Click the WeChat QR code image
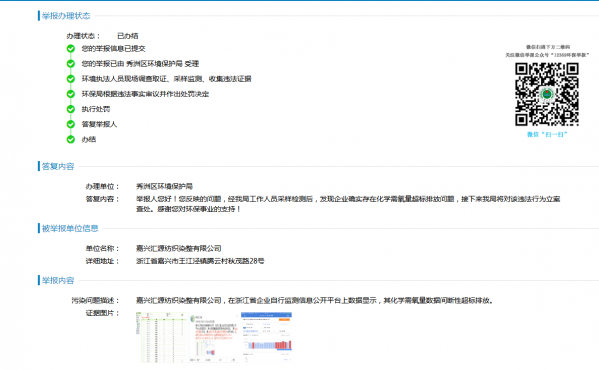Image resolution: width=599 pixels, height=370 pixels. click(x=547, y=94)
